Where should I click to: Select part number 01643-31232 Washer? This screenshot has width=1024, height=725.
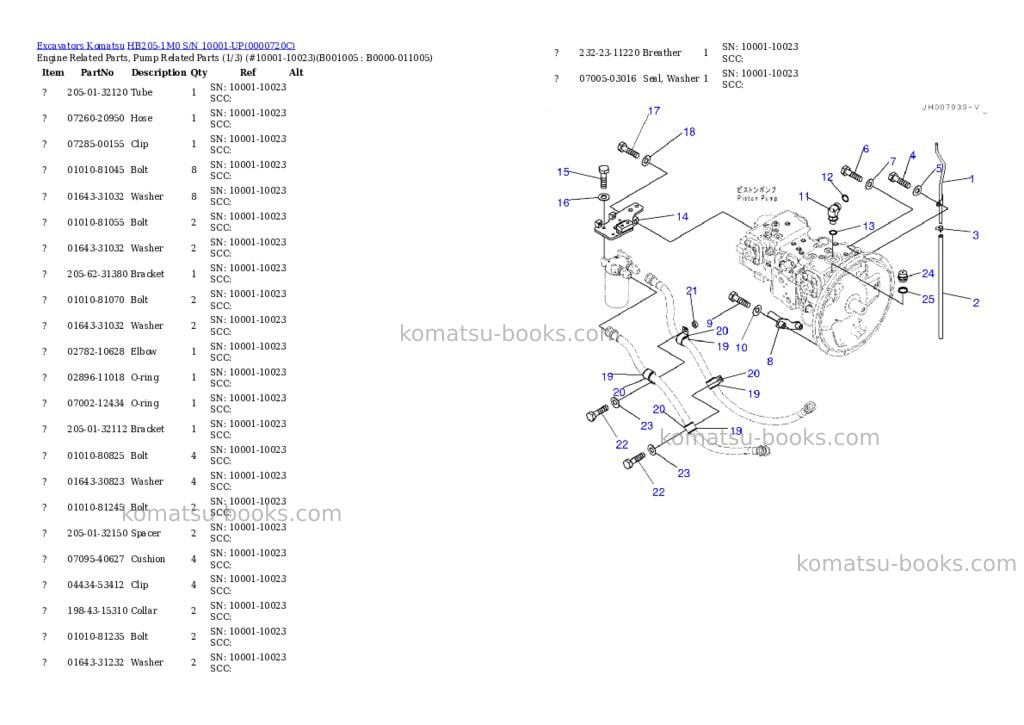point(115,662)
